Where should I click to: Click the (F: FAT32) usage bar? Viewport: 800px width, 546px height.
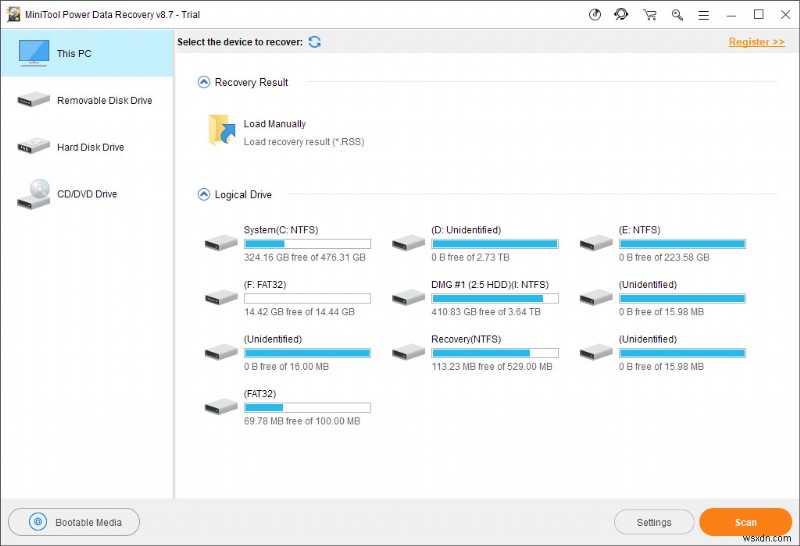pyautogui.click(x=308, y=299)
